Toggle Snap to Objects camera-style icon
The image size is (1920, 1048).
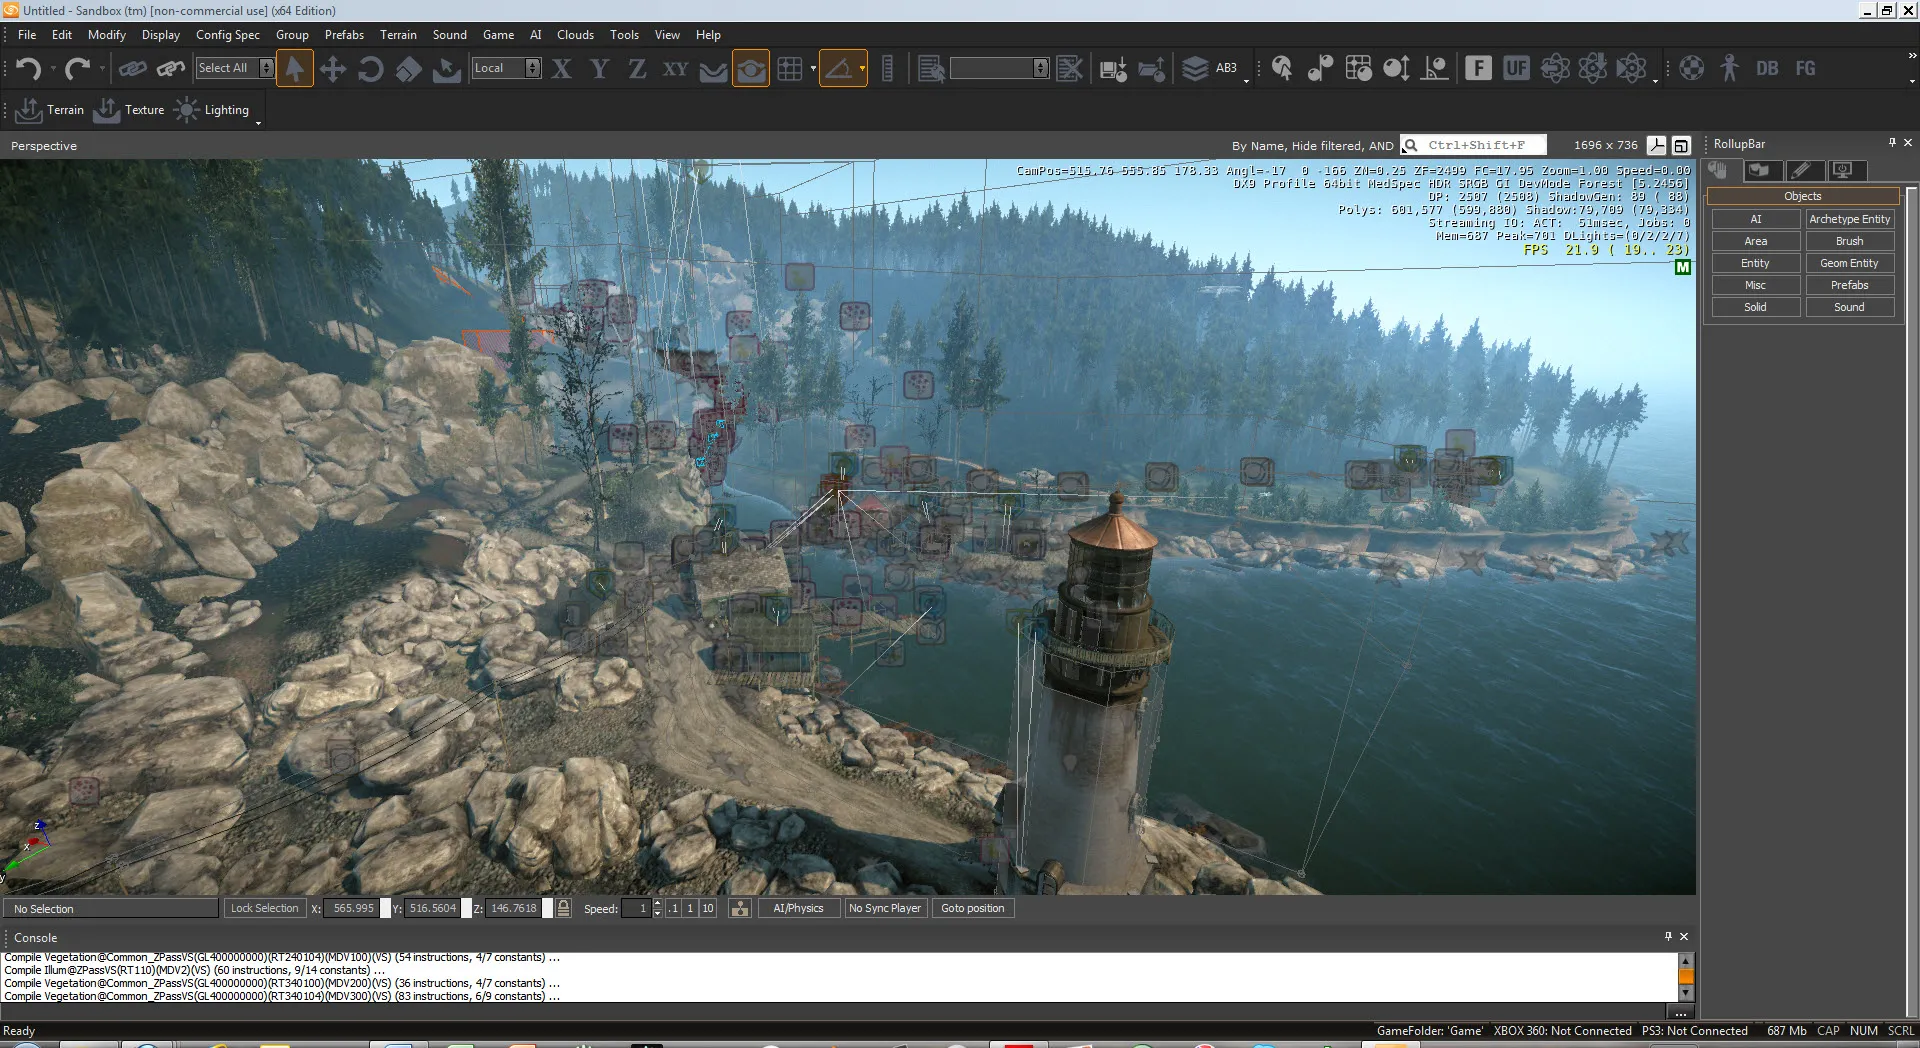click(751, 69)
